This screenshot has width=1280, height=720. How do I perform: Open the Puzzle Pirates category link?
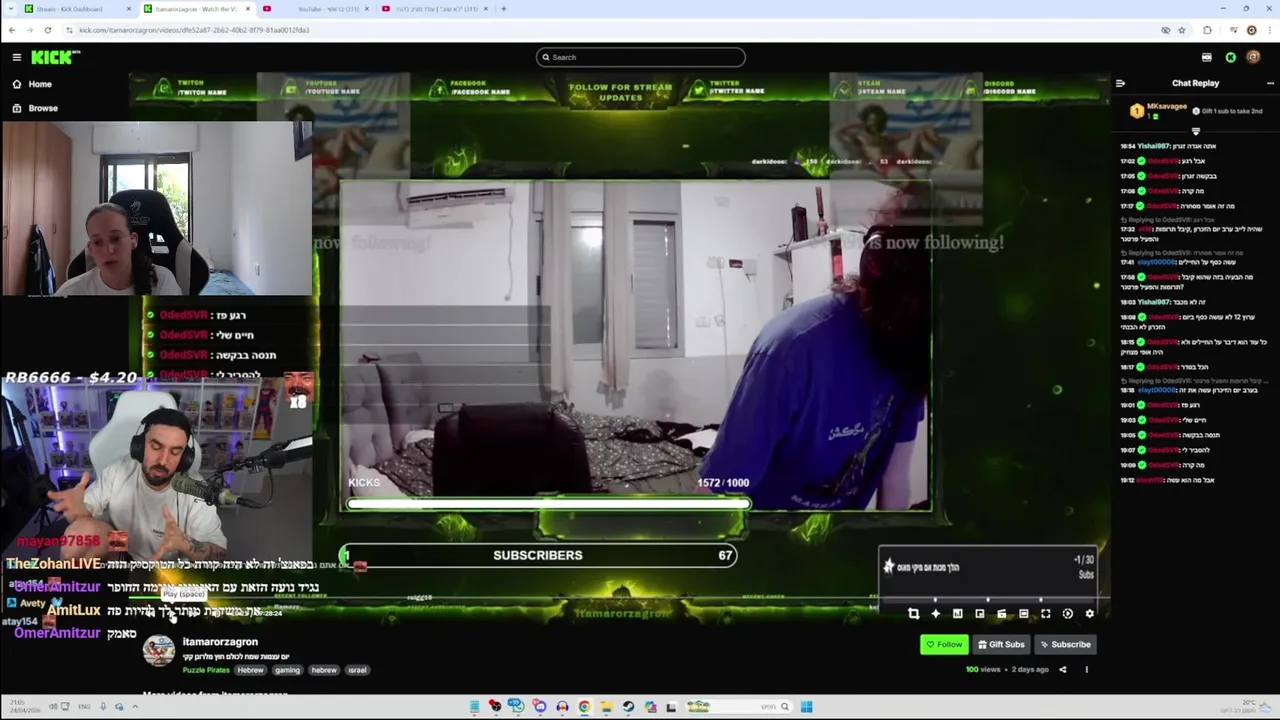click(x=207, y=670)
